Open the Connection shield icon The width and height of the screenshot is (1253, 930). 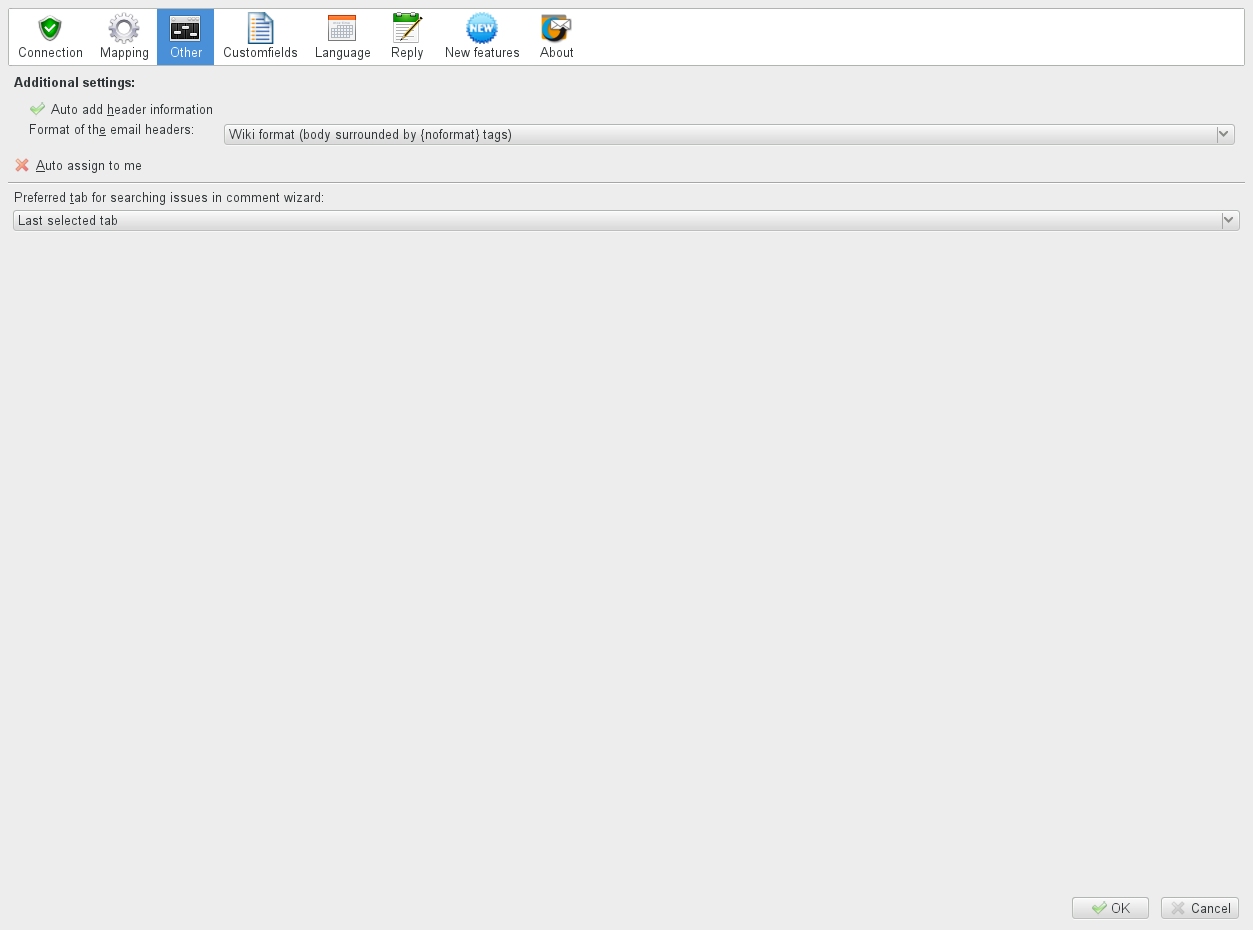pos(50,29)
